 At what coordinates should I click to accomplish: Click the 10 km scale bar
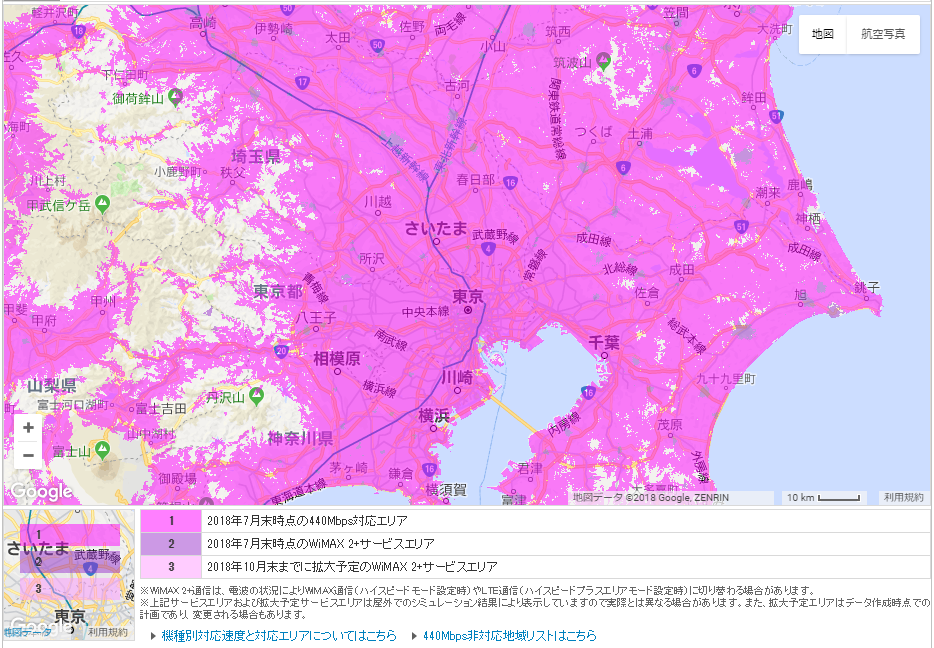pyautogui.click(x=824, y=497)
